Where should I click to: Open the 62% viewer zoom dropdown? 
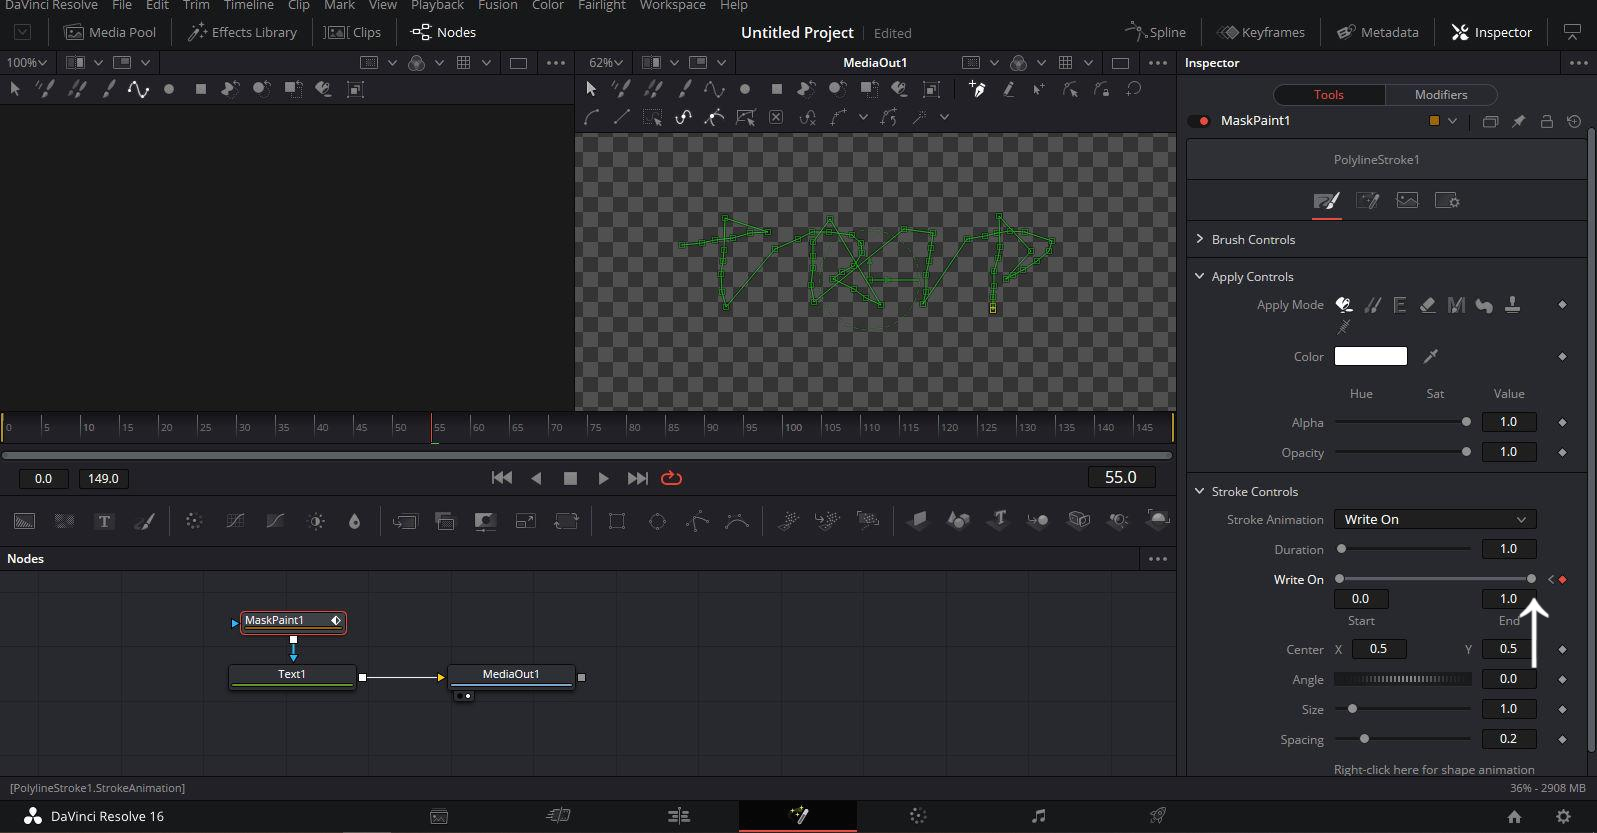(x=606, y=62)
